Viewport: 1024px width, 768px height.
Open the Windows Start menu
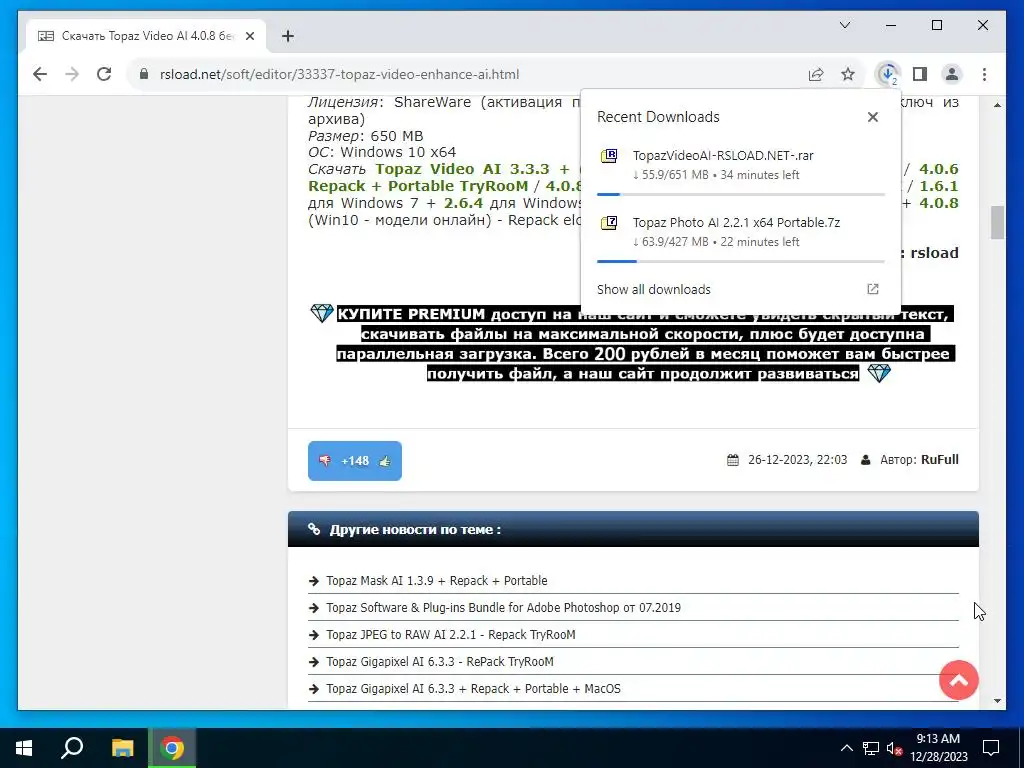(x=24, y=748)
